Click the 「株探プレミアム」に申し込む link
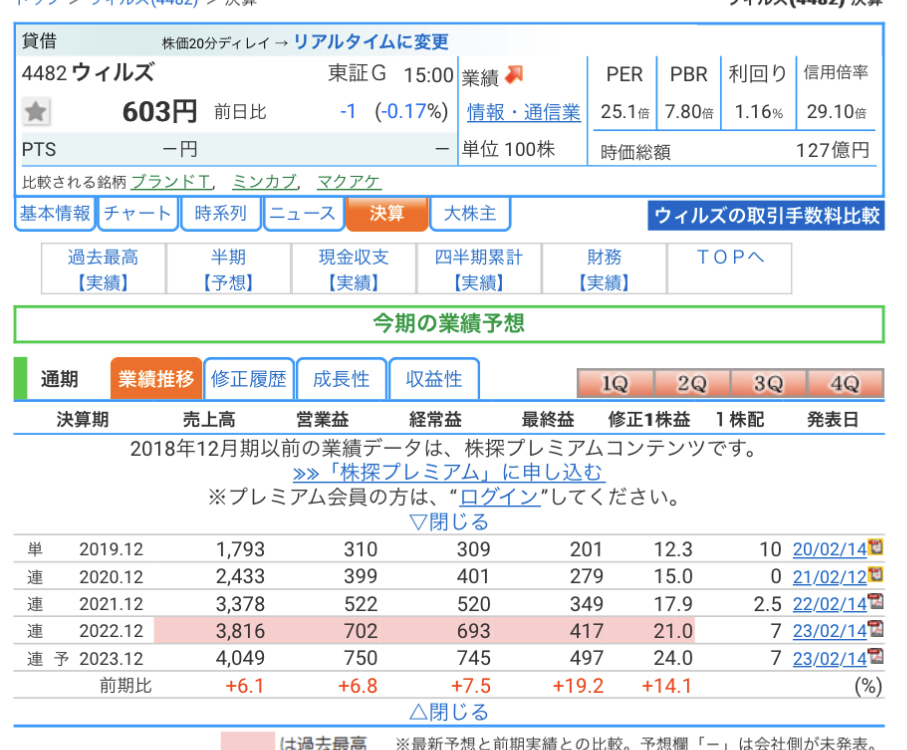907x750 pixels. (x=449, y=473)
